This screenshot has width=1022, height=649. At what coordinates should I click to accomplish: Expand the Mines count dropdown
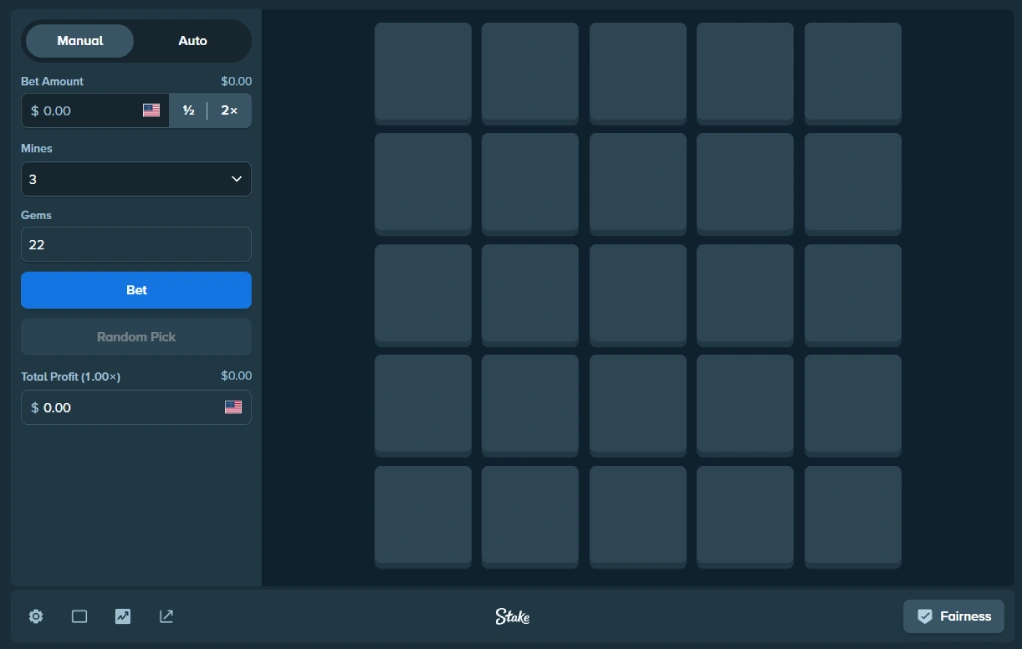(136, 179)
